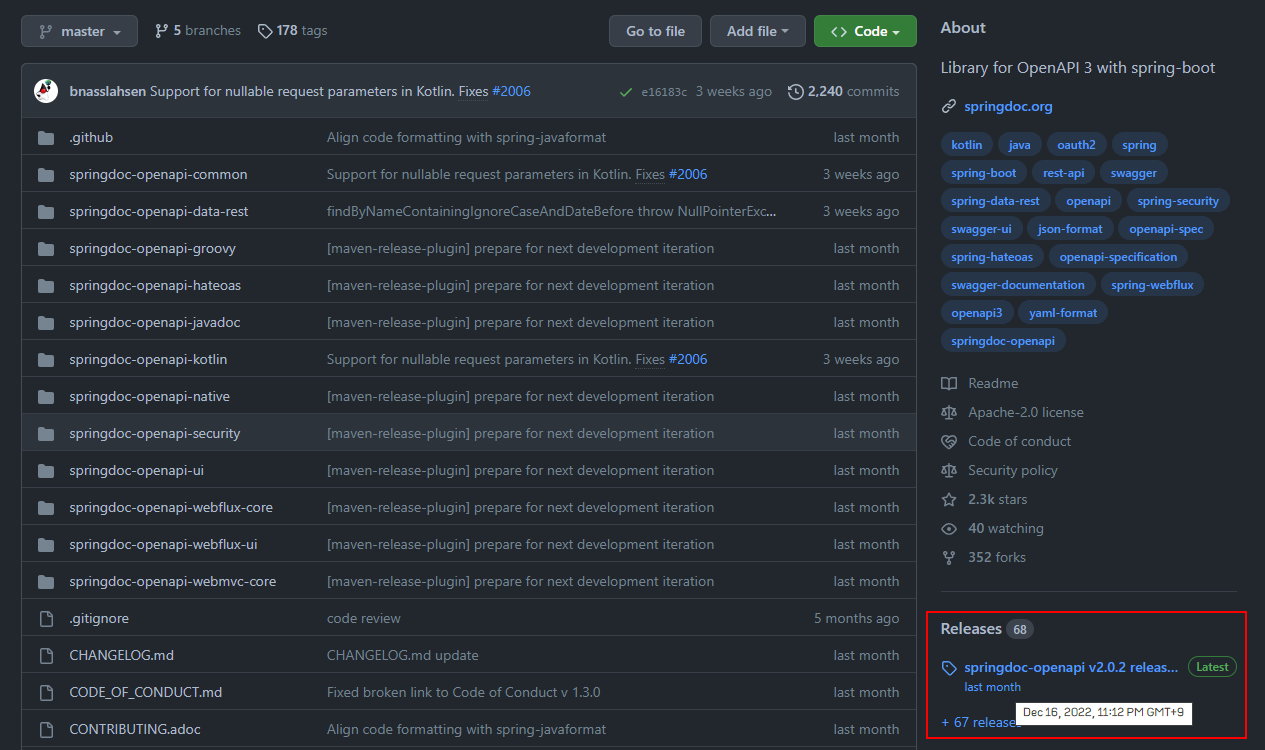This screenshot has height=750, width=1265.
Task: Open 'CHANGELOG.md update' commit message
Action: click(403, 655)
